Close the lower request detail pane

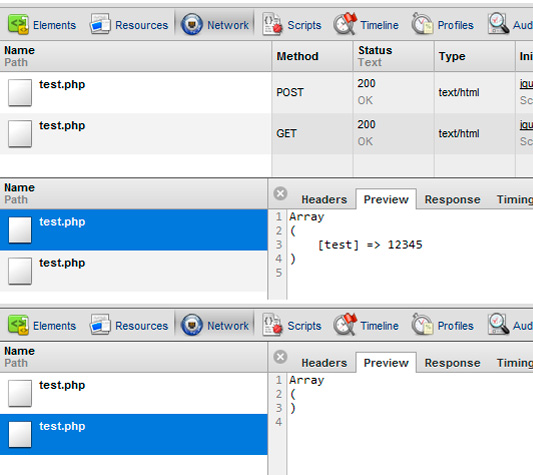280,357
